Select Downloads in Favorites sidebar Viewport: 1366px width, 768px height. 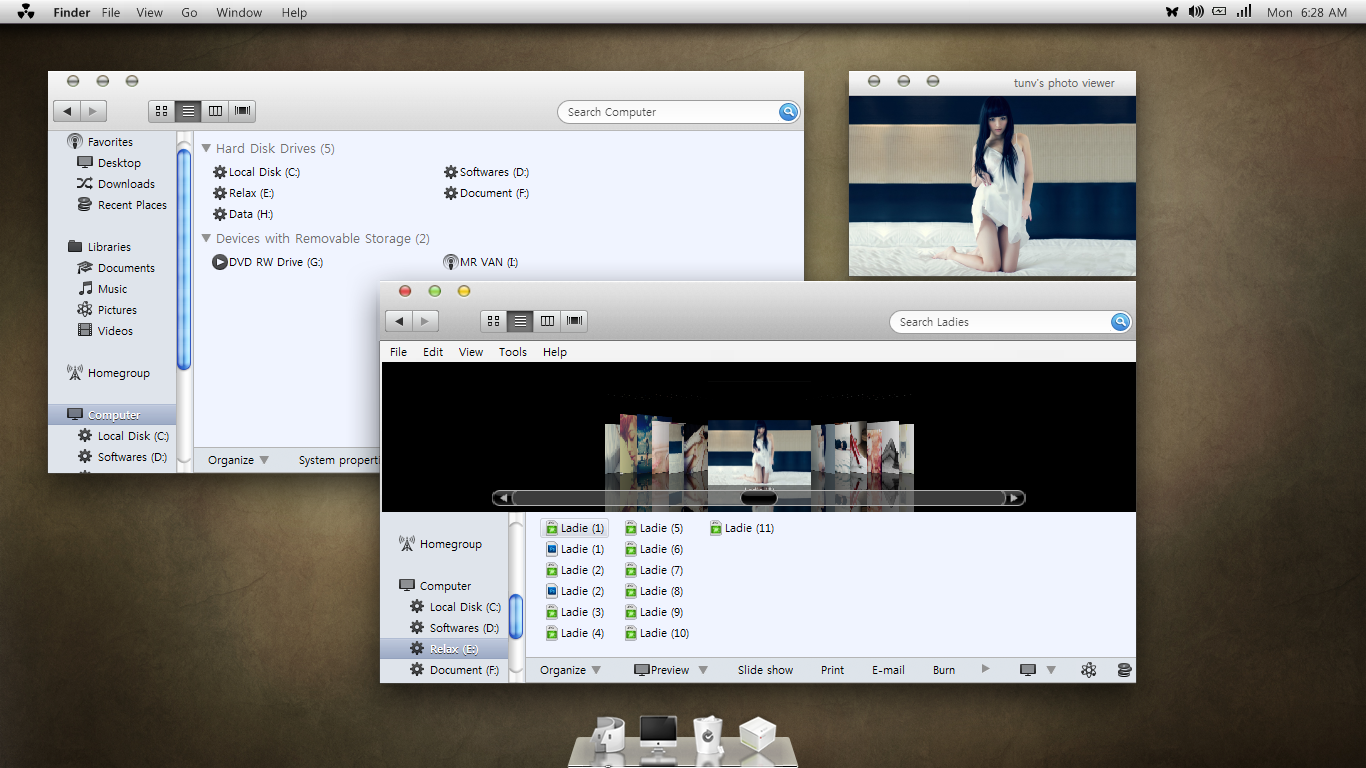[x=116, y=184]
